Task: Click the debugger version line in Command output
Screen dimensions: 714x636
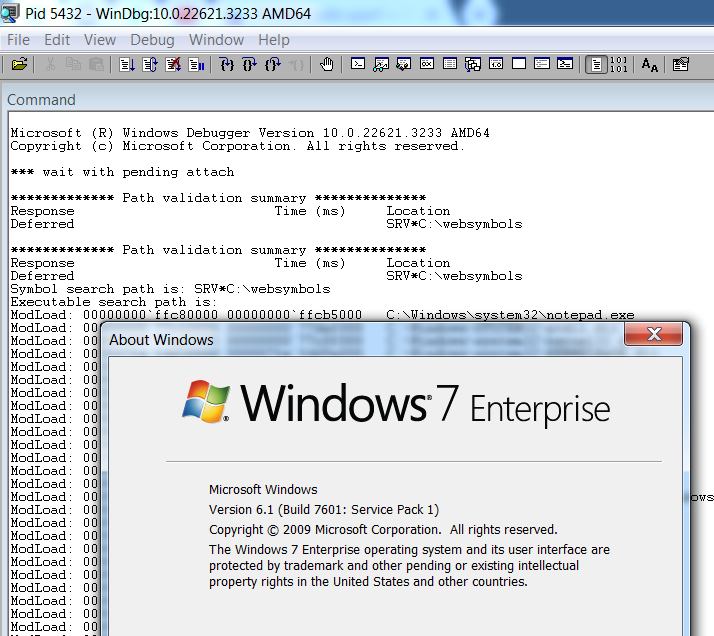Action: pos(250,133)
